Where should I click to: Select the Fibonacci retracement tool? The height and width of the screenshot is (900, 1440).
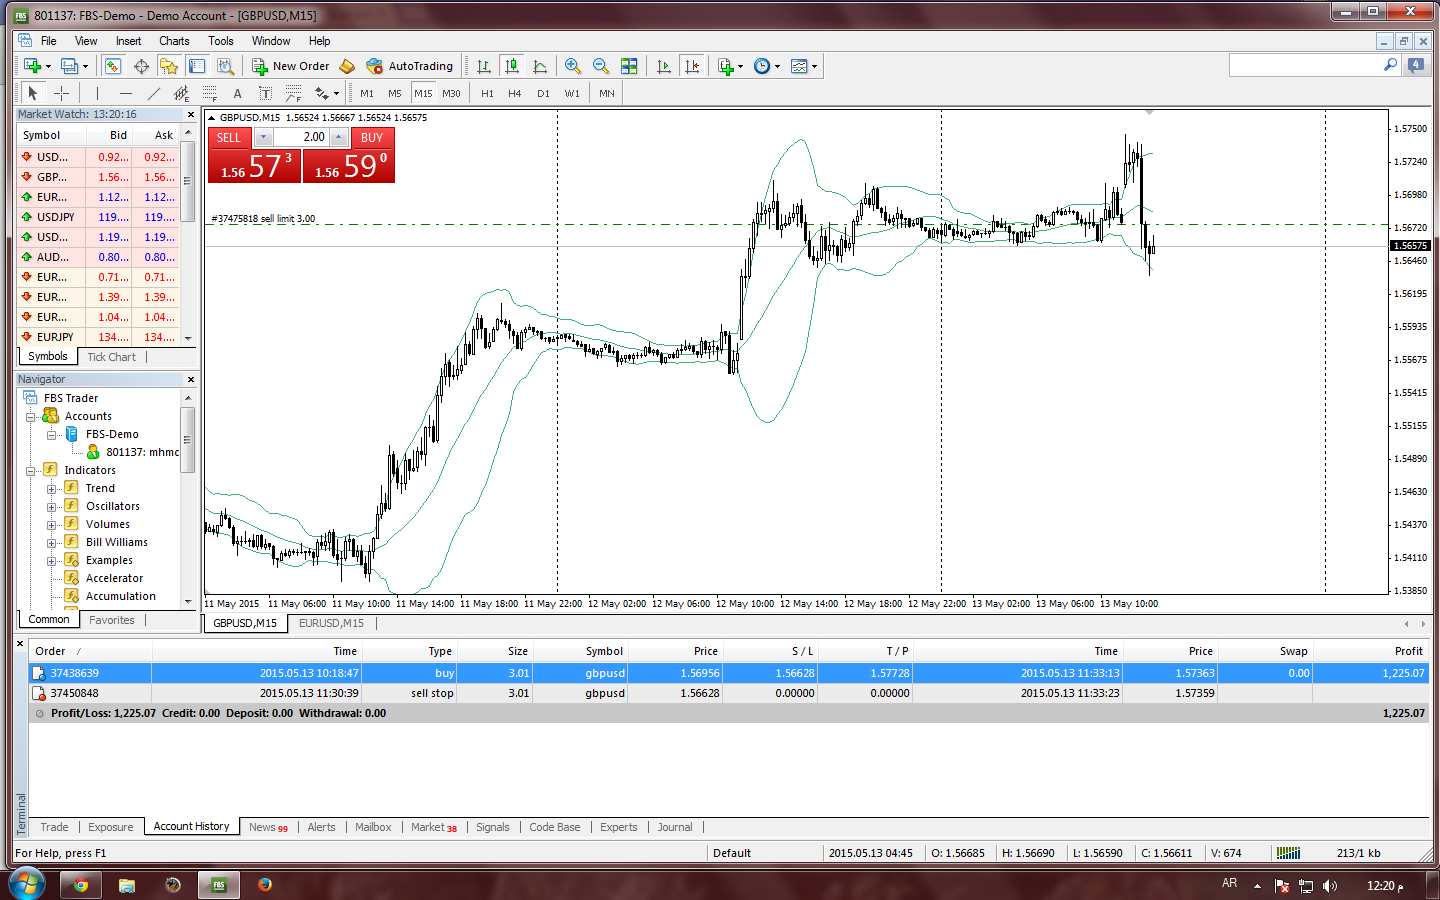coord(209,93)
